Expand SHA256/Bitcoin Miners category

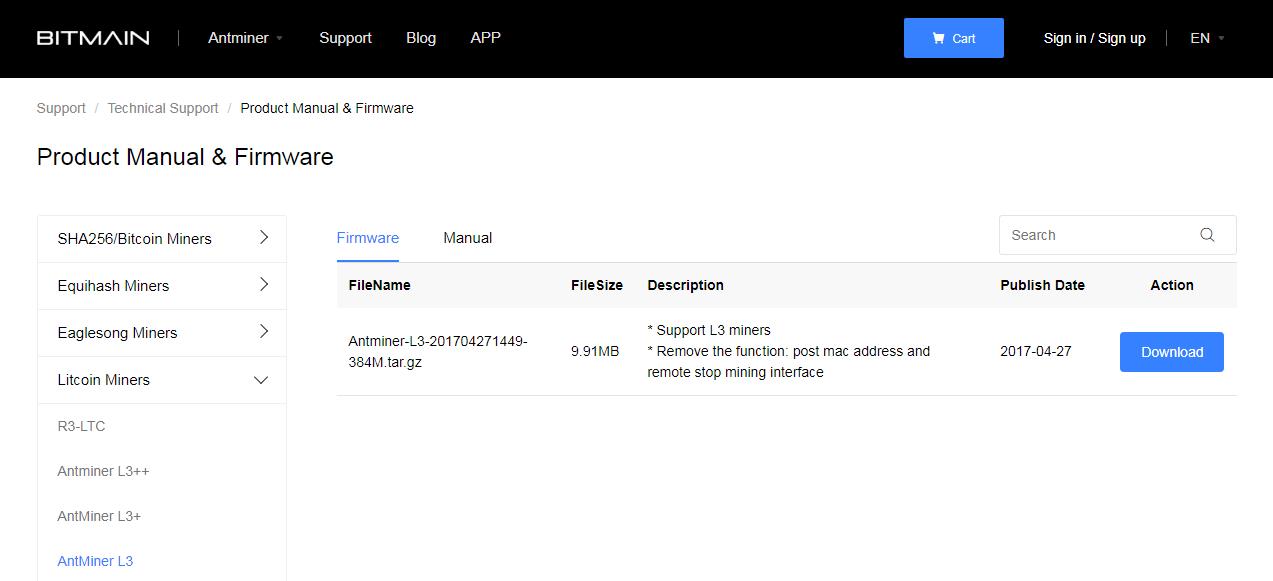pyautogui.click(x=162, y=239)
